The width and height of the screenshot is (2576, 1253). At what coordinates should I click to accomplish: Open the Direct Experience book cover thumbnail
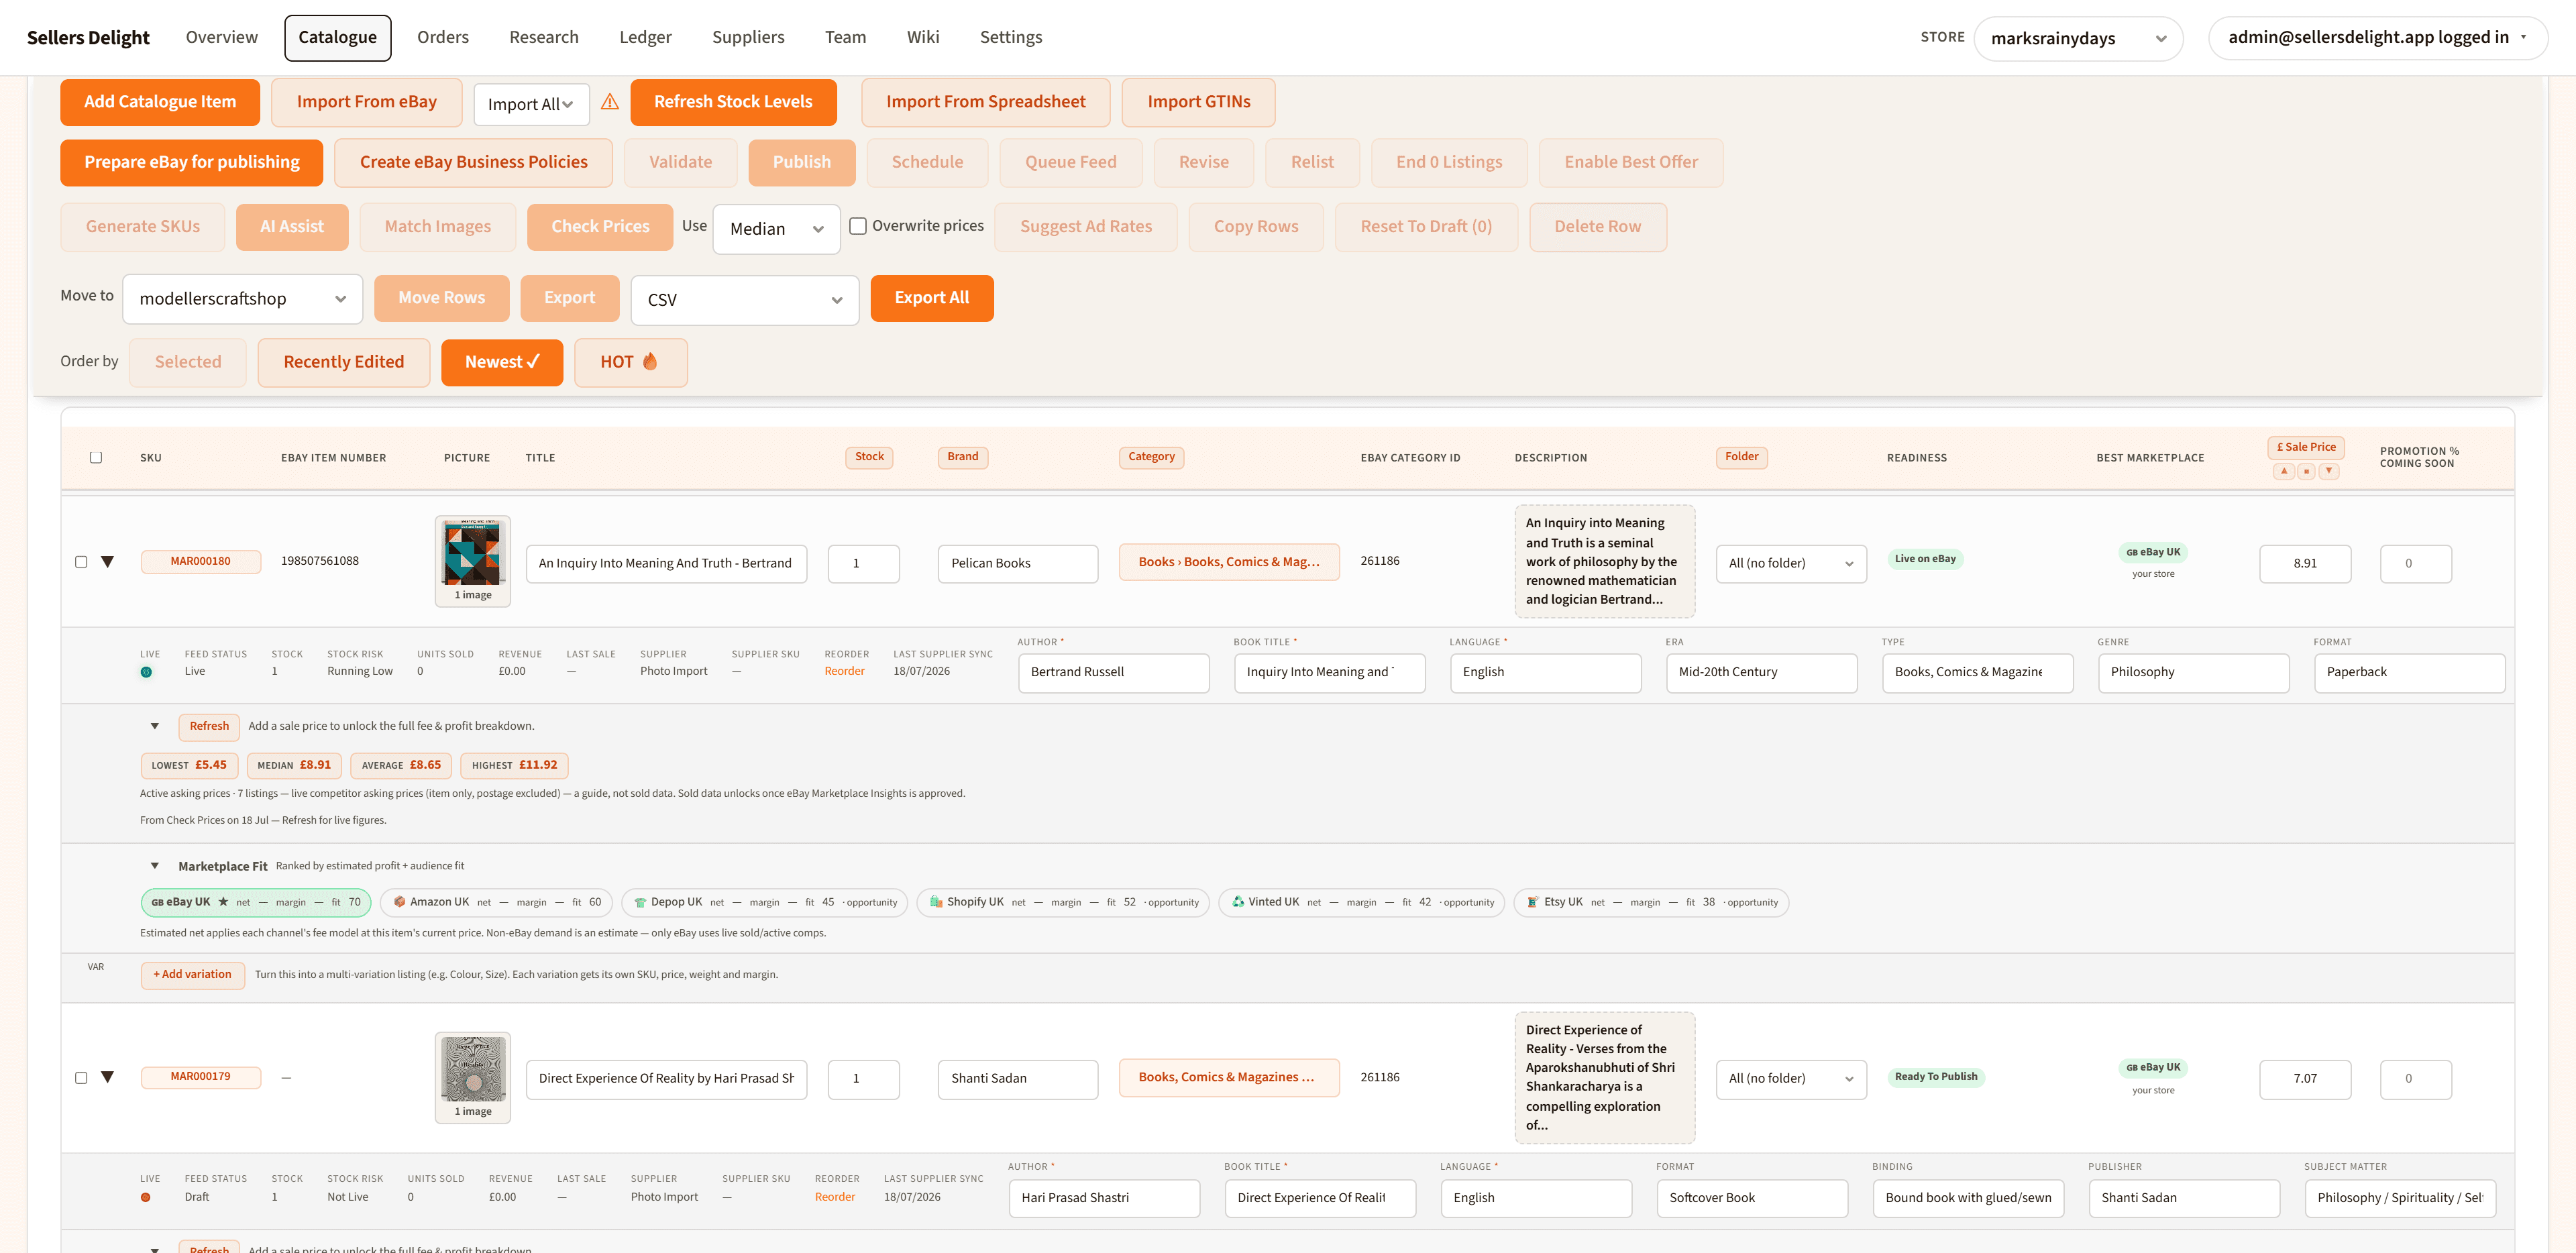tap(473, 1069)
